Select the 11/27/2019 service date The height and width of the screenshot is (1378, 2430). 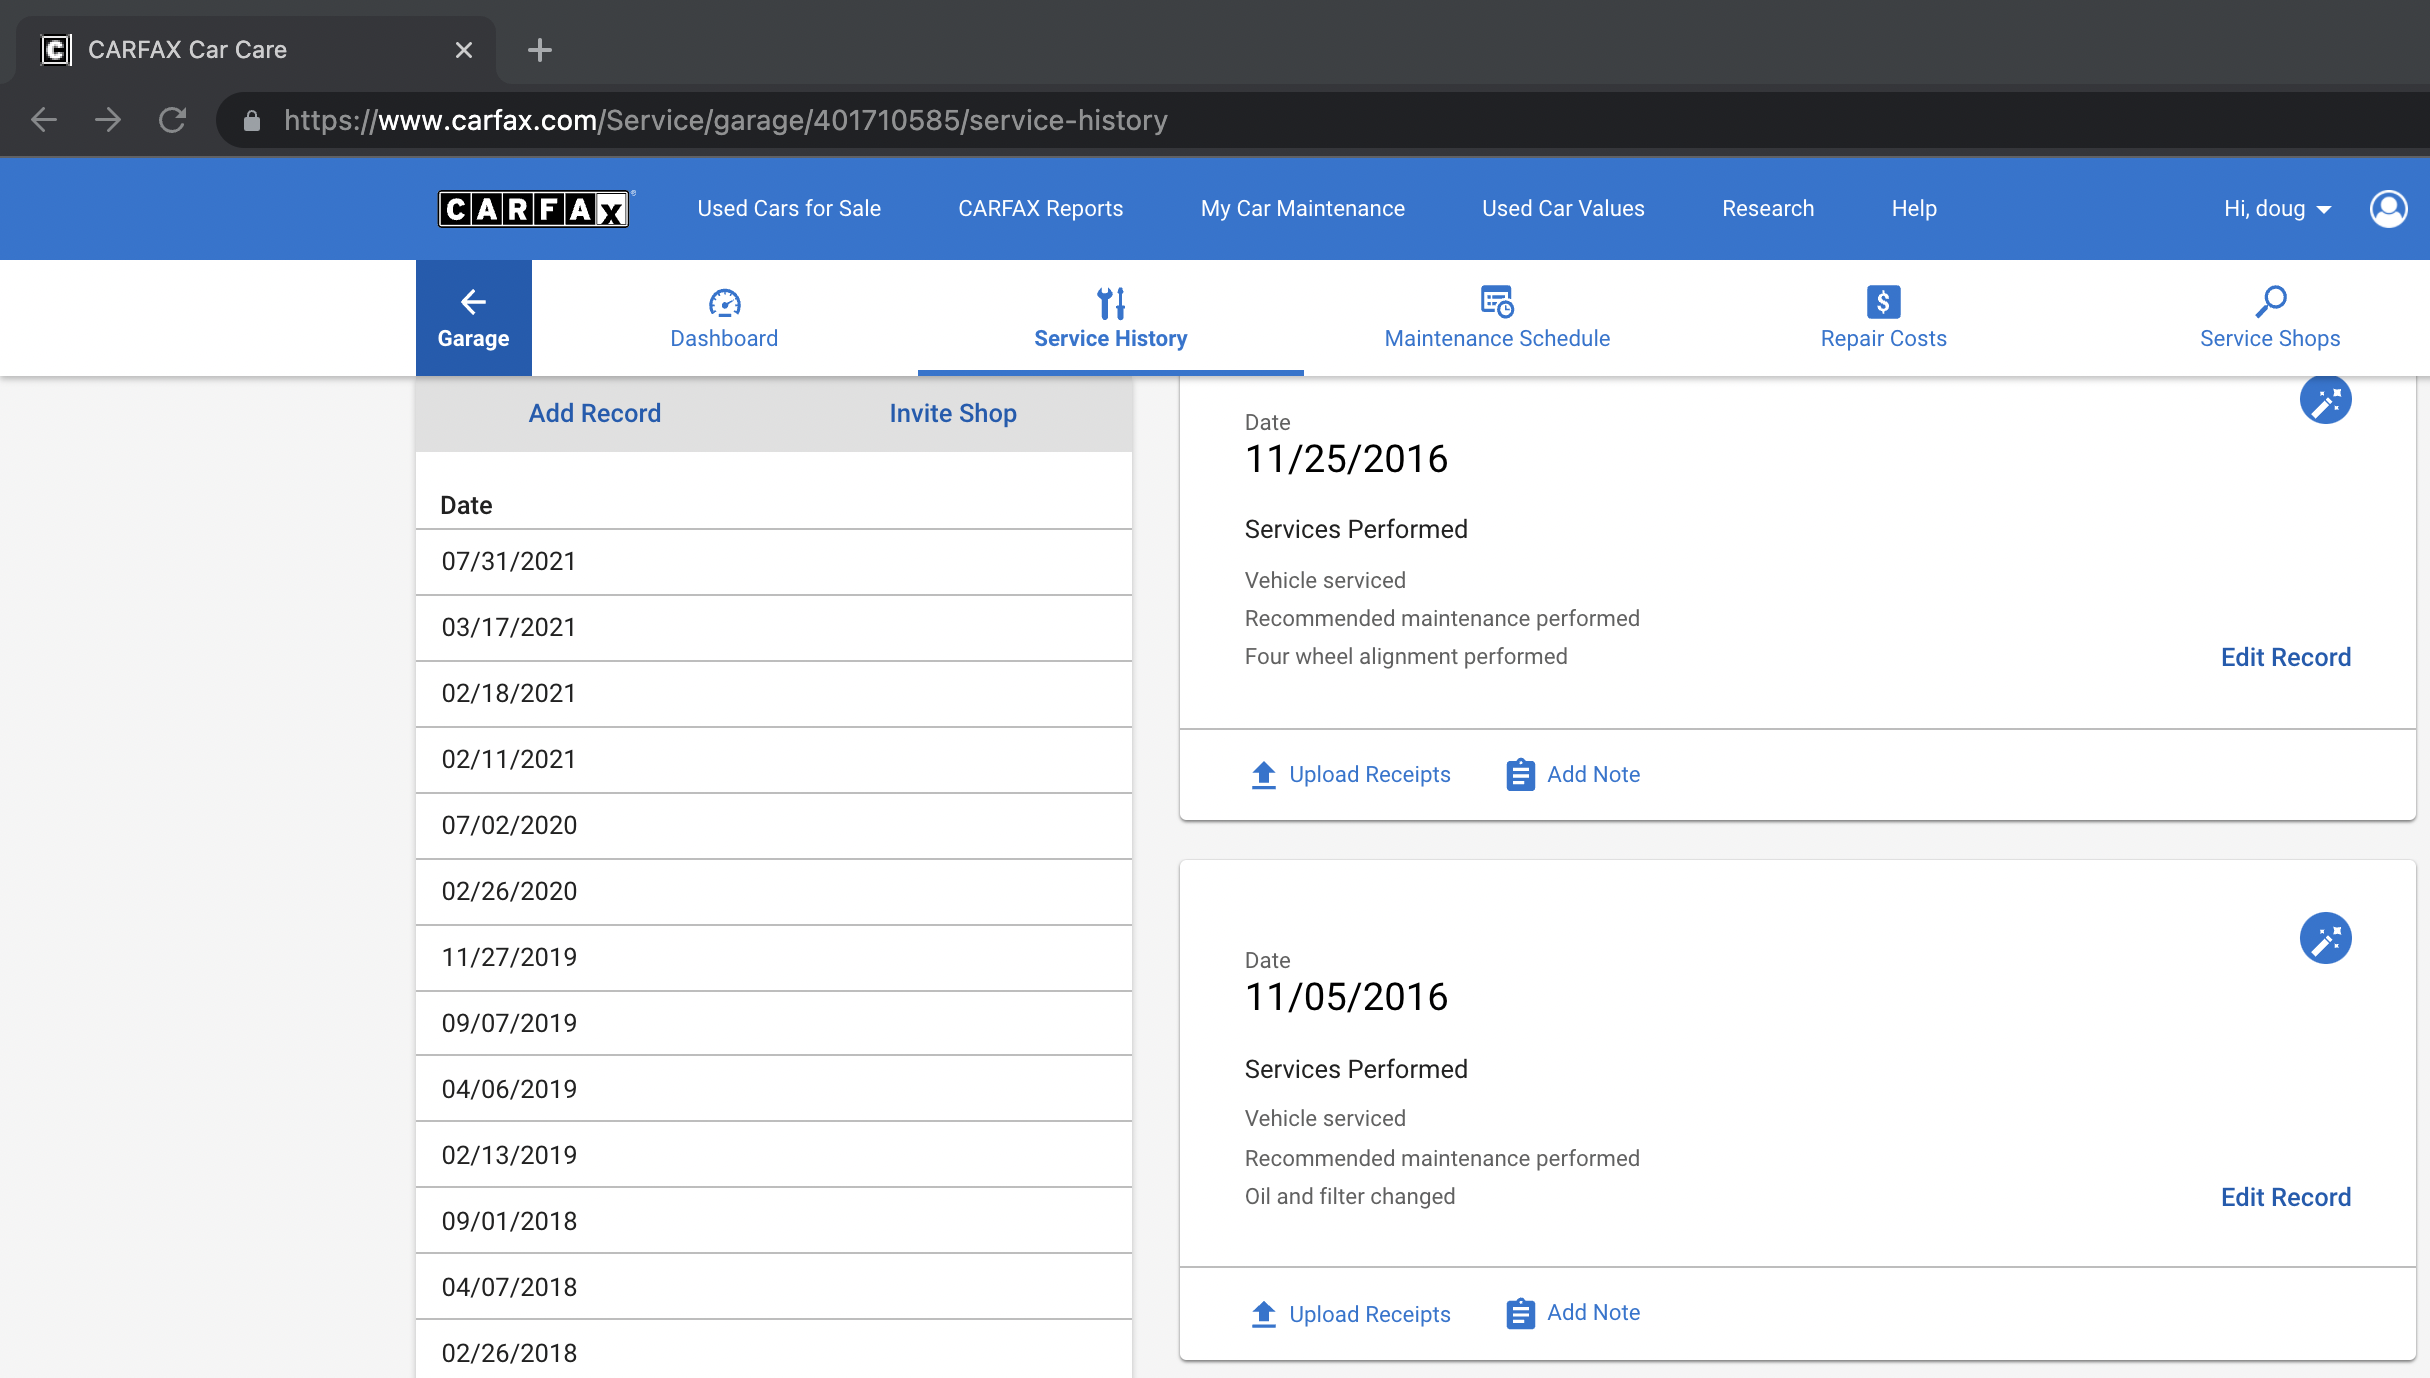click(x=774, y=958)
